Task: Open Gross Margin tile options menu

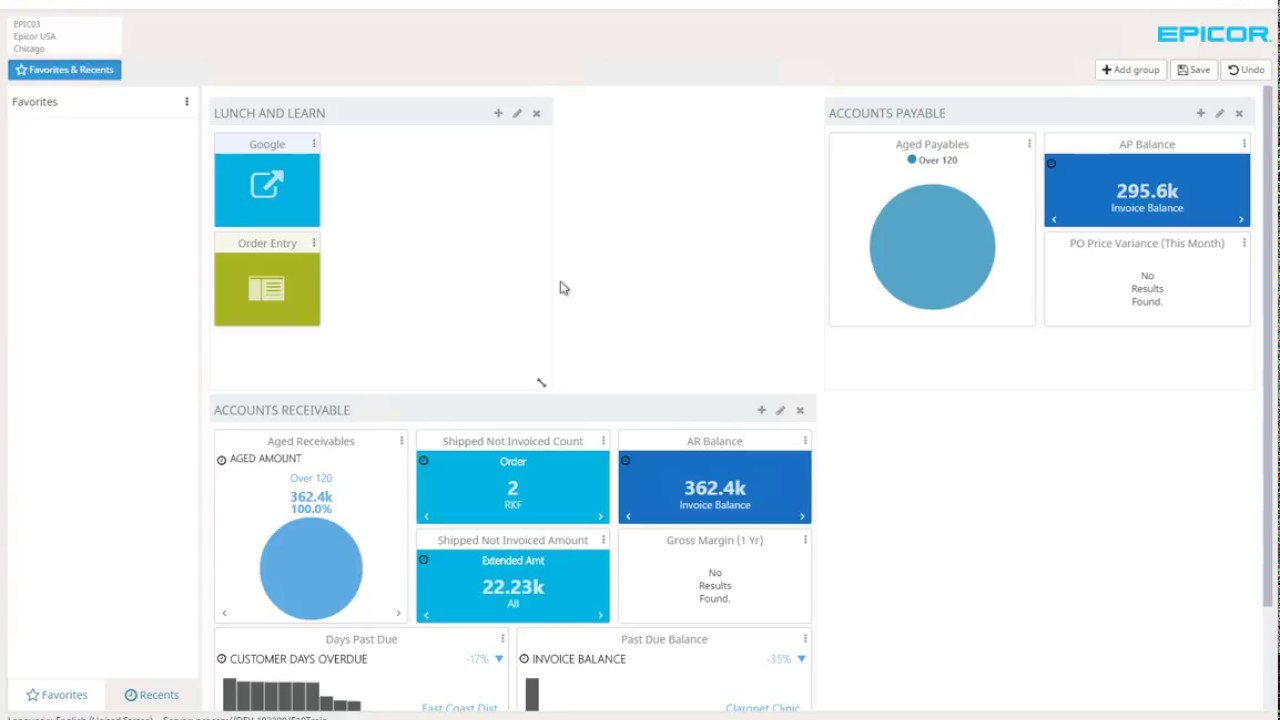Action: (x=805, y=540)
